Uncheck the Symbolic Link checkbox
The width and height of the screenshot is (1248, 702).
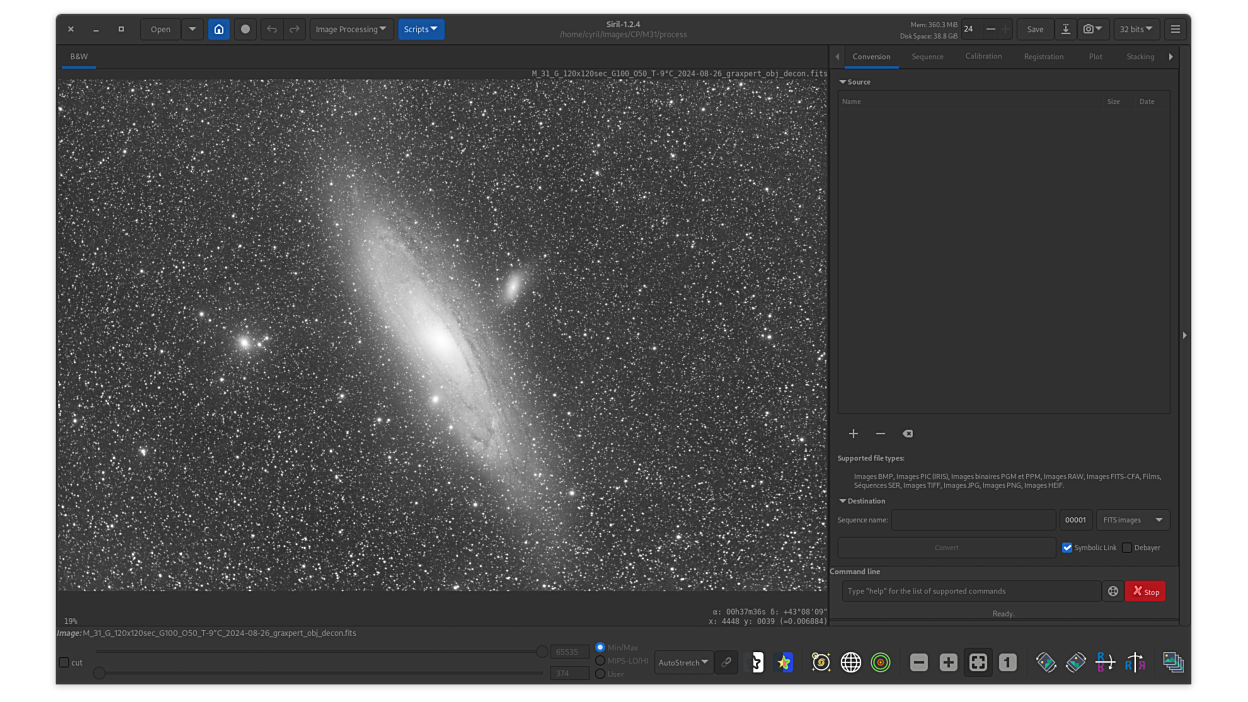(1067, 548)
